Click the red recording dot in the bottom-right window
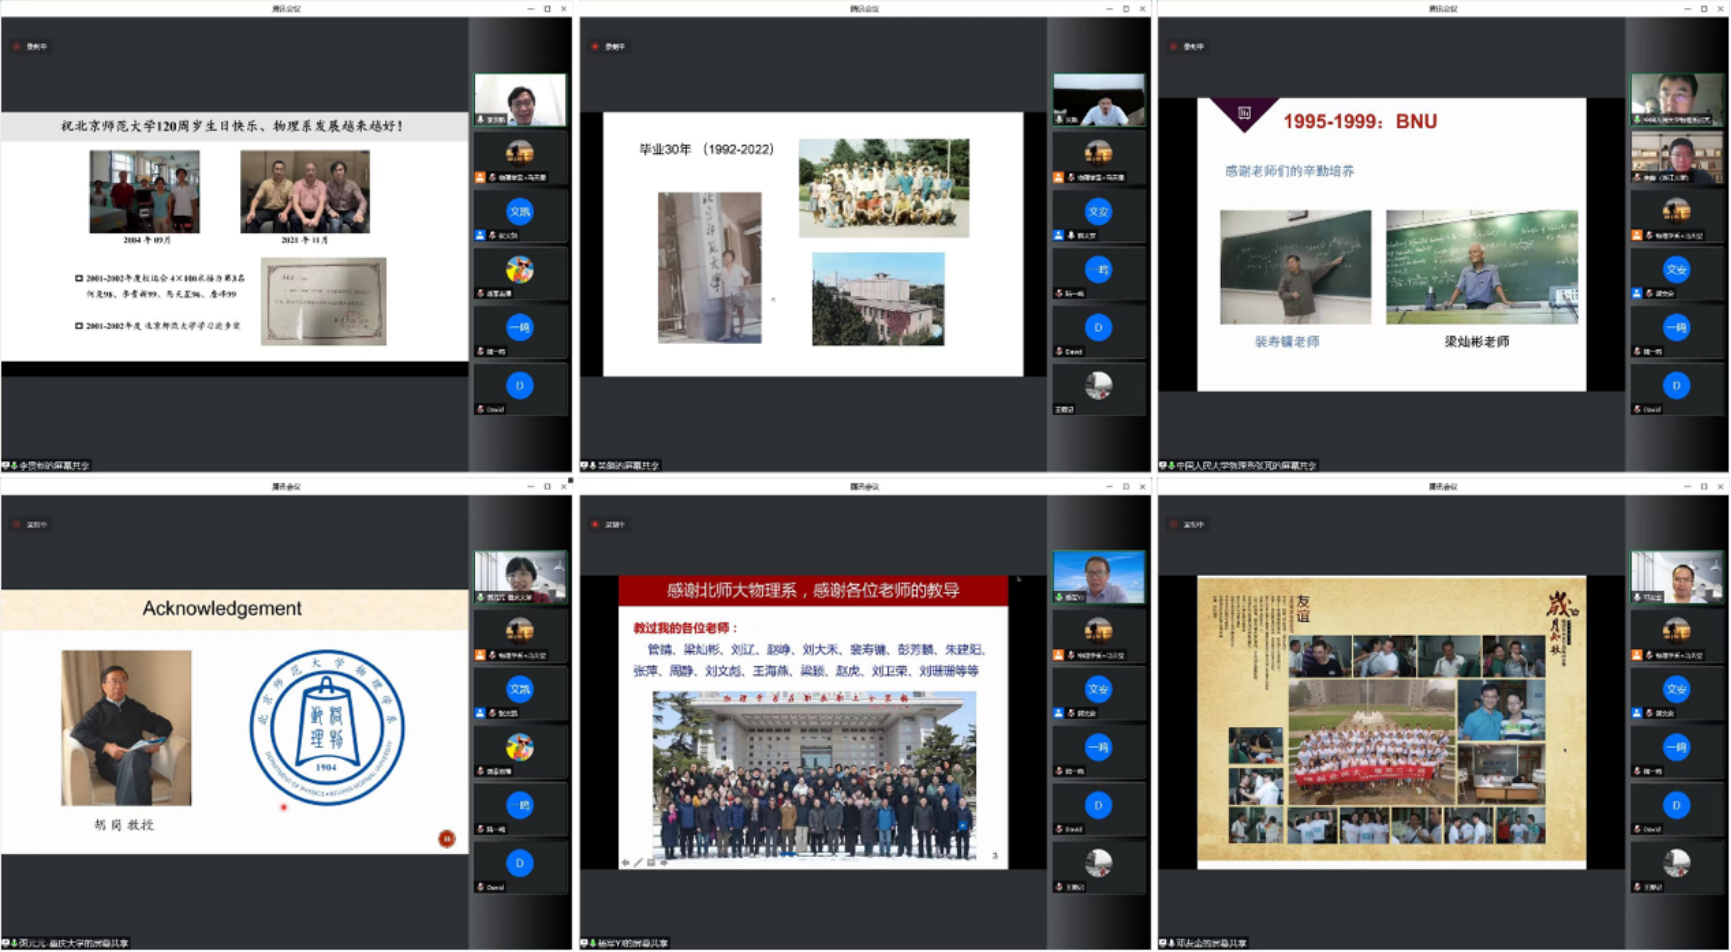 (1174, 525)
